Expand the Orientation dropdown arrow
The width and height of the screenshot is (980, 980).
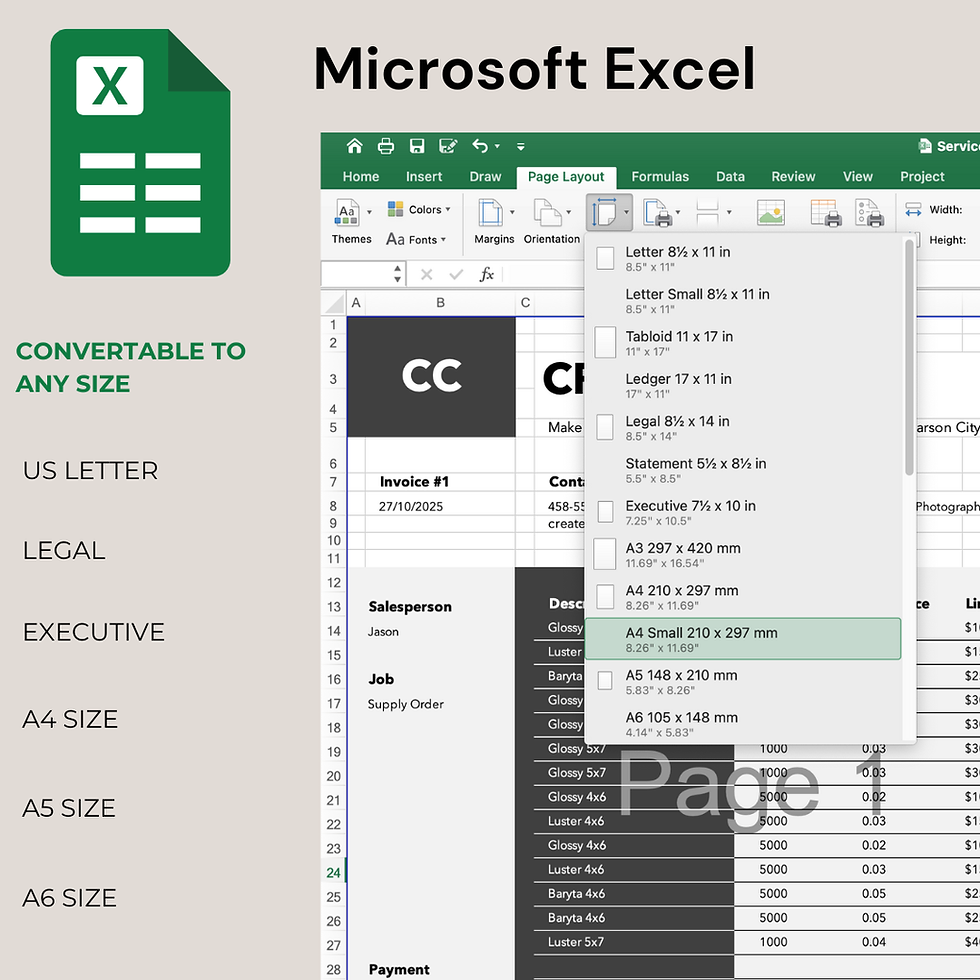tap(569, 212)
